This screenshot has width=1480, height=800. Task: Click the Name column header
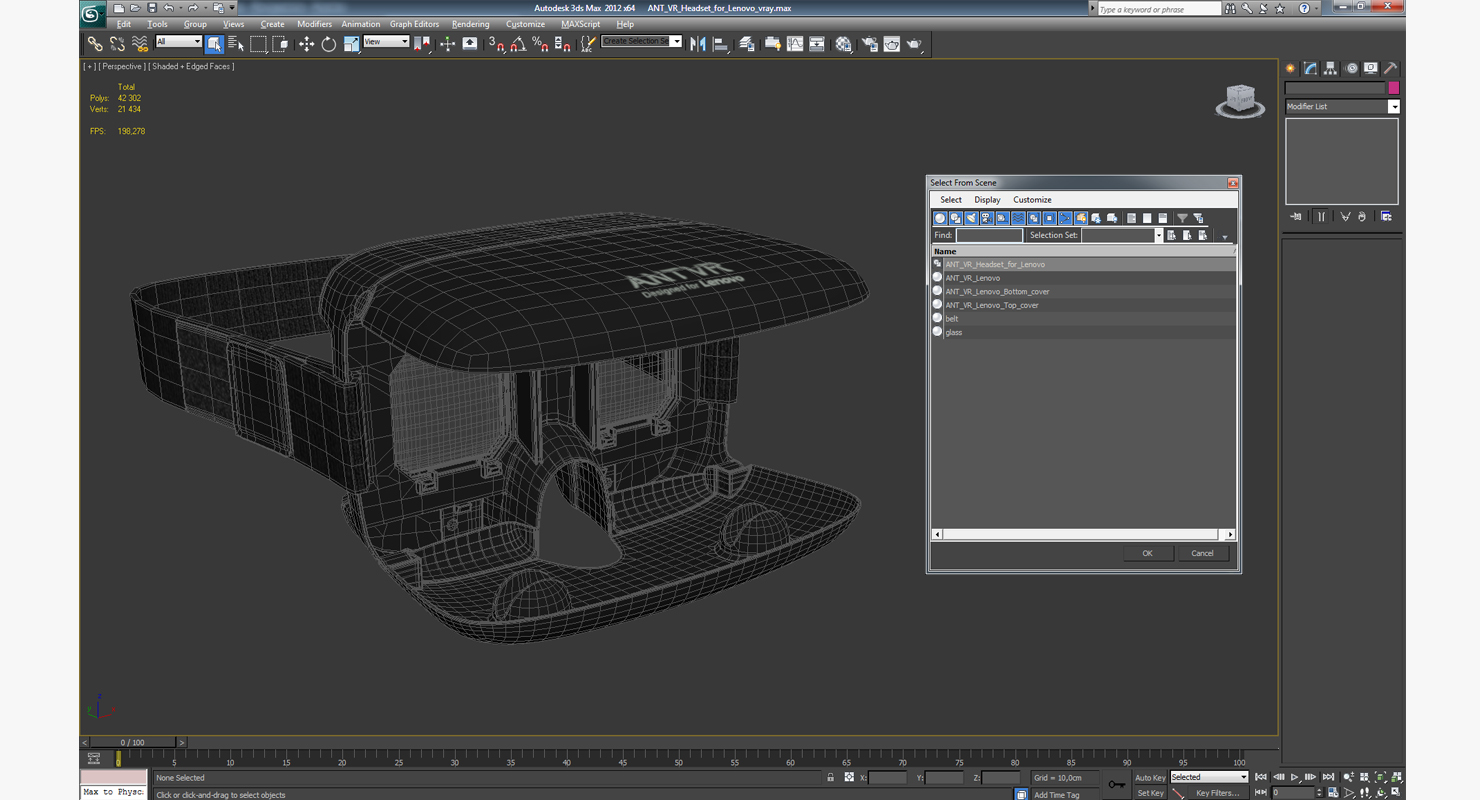tap(1084, 251)
